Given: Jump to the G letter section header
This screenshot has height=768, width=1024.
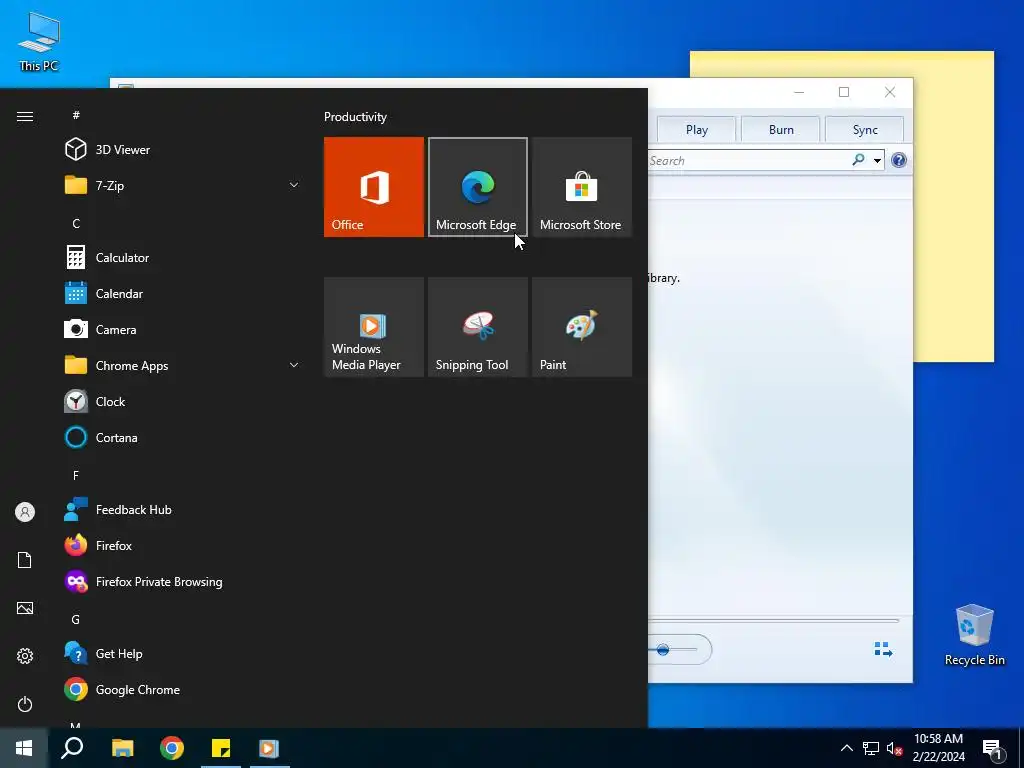Looking at the screenshot, I should 76,619.
